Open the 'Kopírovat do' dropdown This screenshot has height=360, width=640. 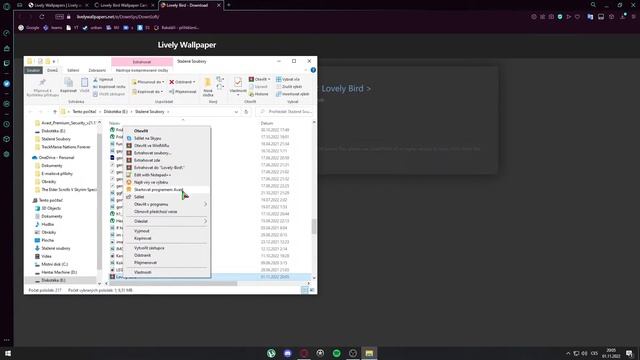click(147, 92)
